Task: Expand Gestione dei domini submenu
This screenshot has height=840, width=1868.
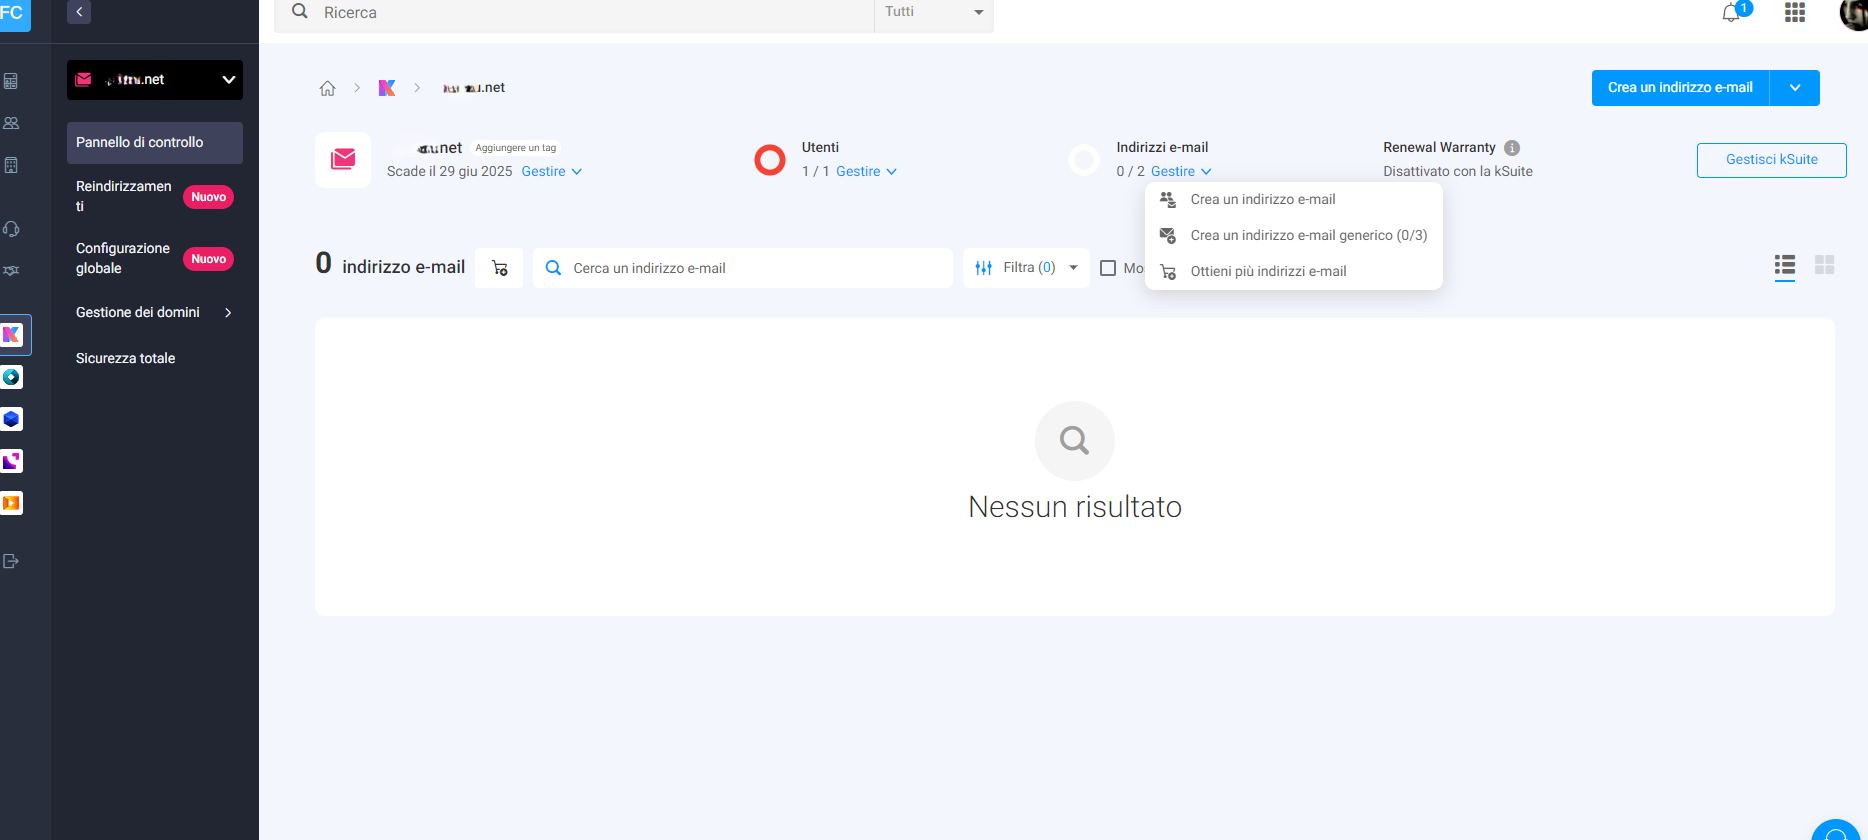Action: point(155,313)
